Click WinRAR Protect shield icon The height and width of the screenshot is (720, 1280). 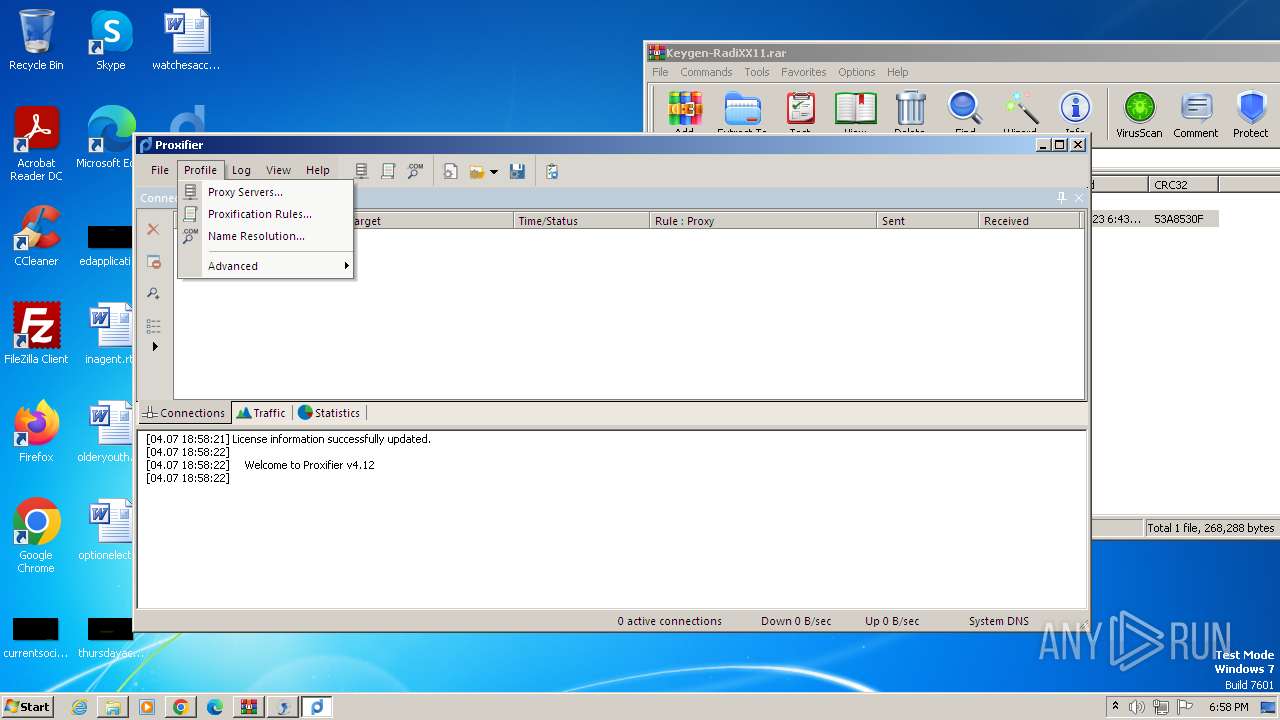(1250, 115)
